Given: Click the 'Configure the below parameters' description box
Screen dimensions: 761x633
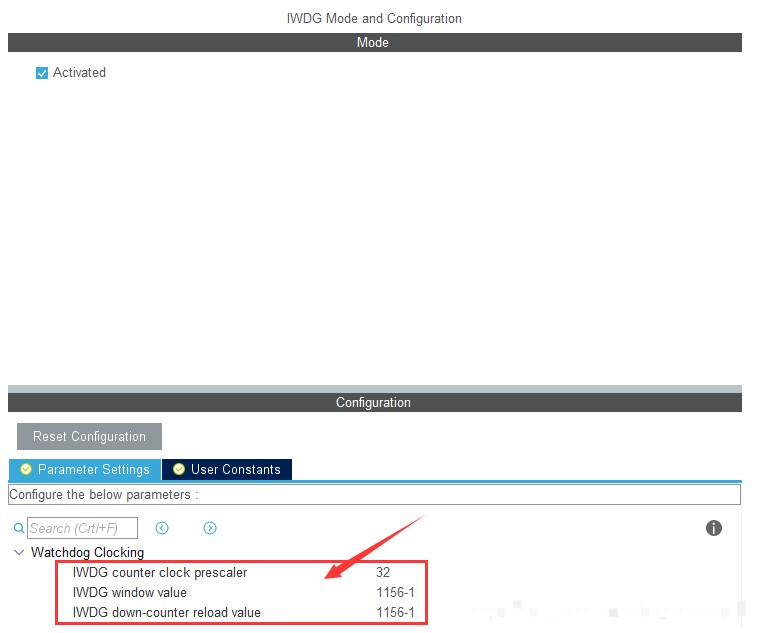Looking at the screenshot, I should coord(374,495).
